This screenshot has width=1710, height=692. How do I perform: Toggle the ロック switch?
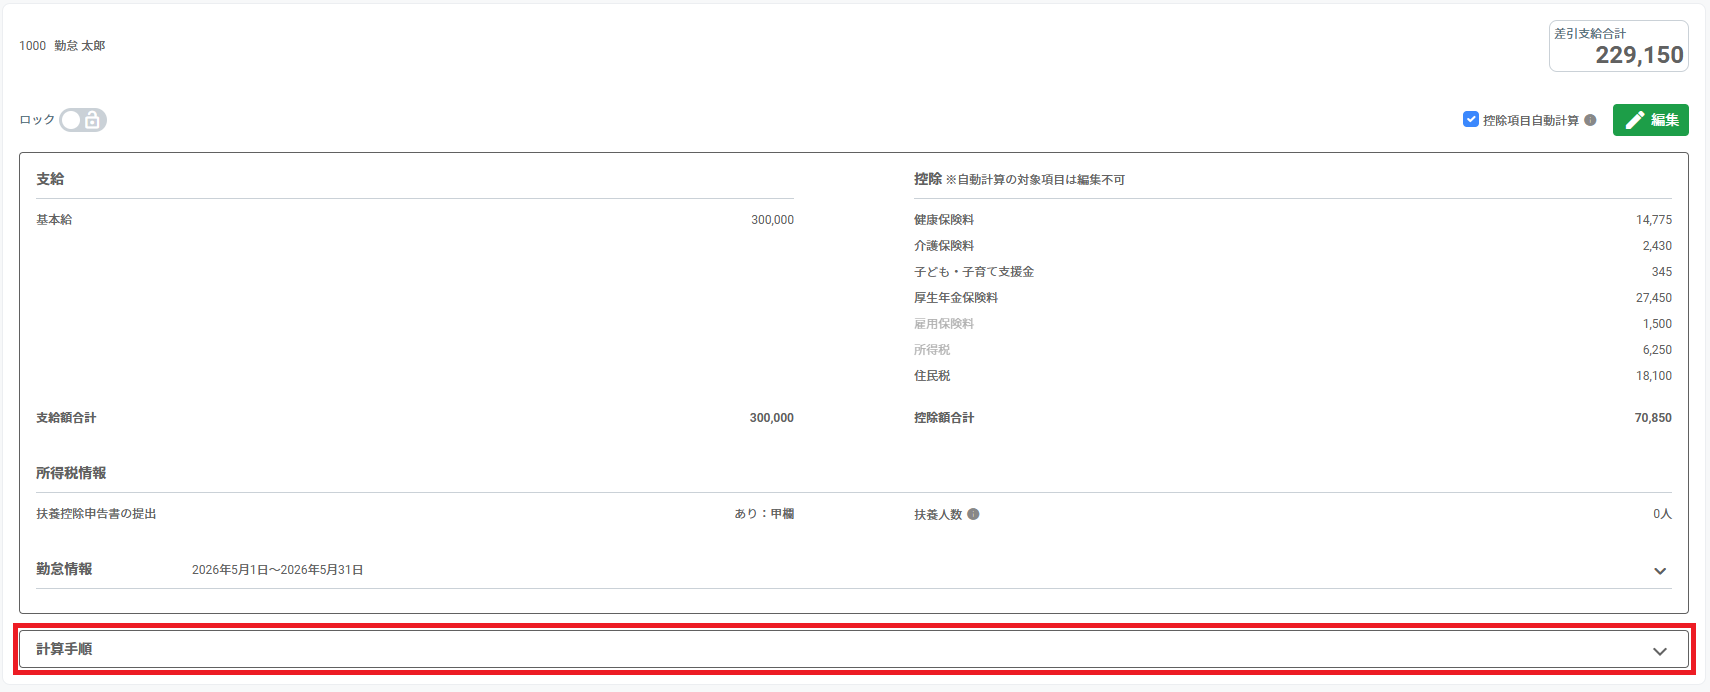tap(83, 120)
